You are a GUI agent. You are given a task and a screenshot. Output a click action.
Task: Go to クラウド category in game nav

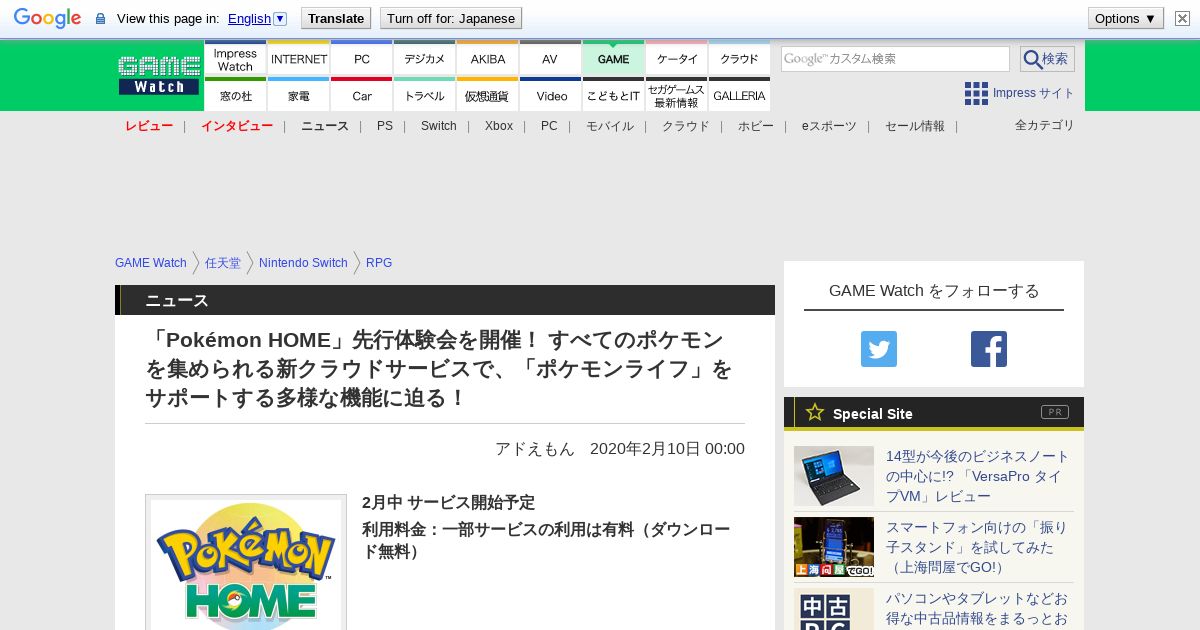coord(686,126)
